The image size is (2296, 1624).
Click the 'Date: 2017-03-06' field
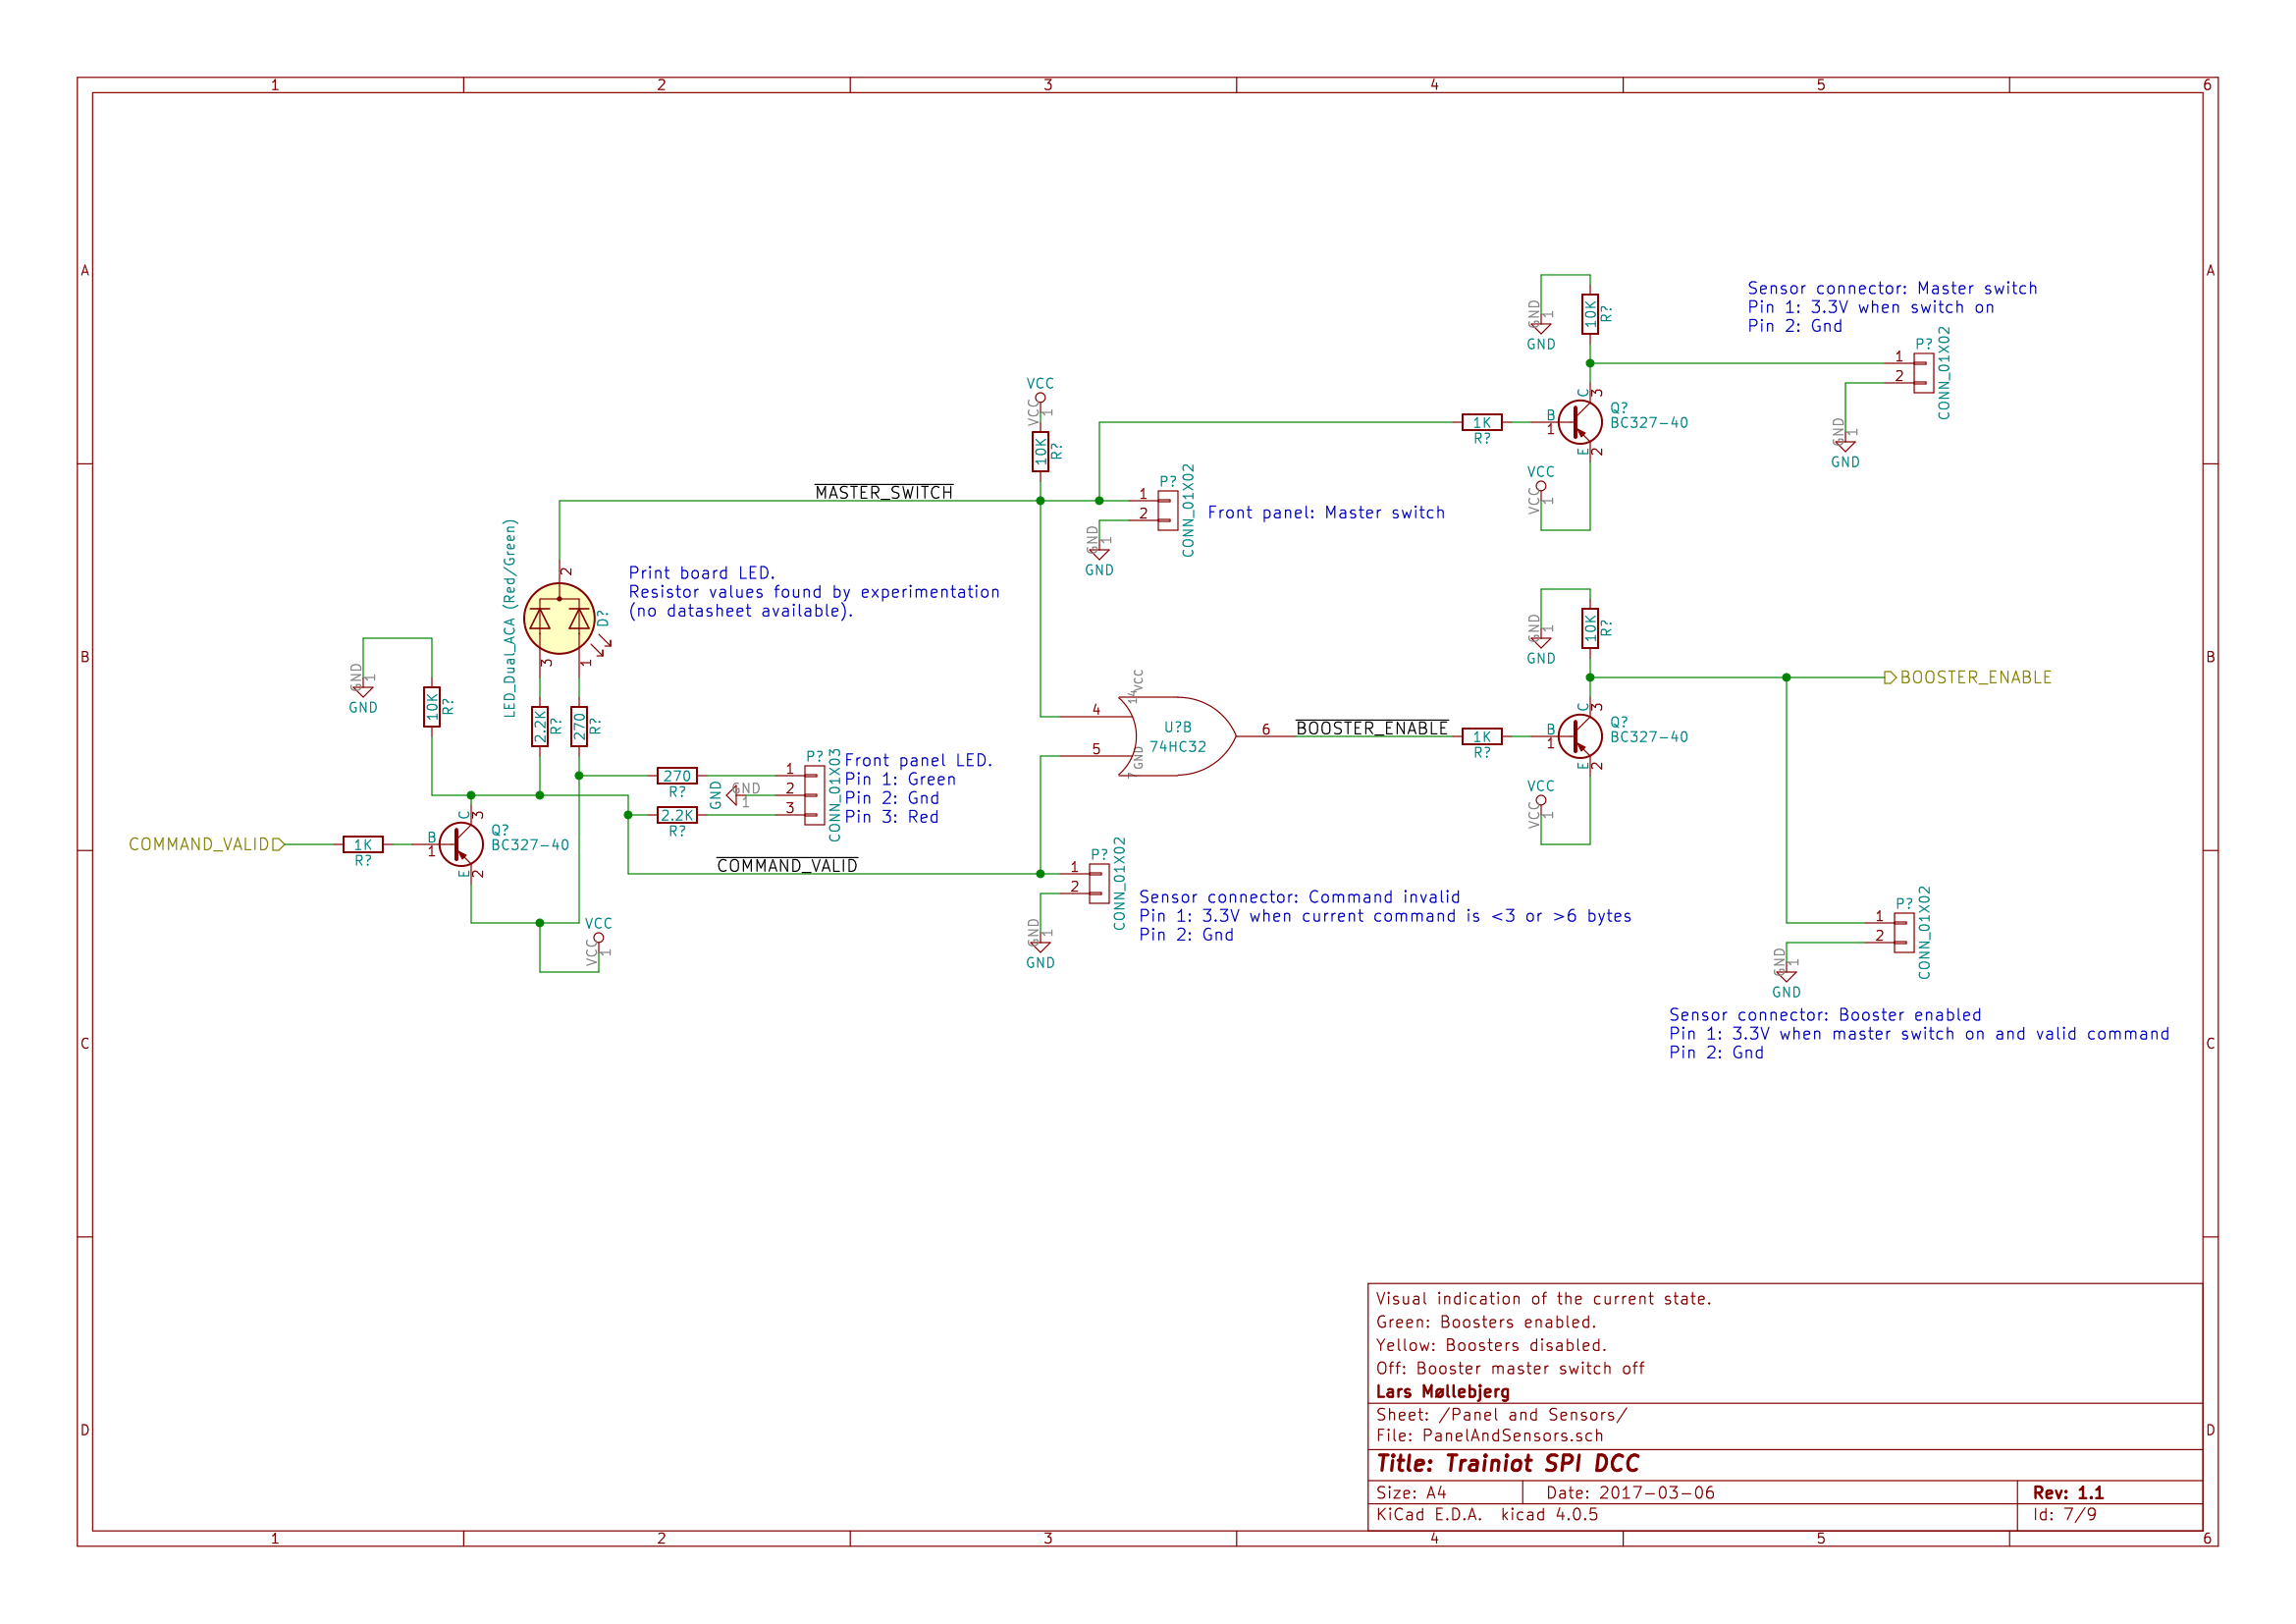tap(1630, 1493)
